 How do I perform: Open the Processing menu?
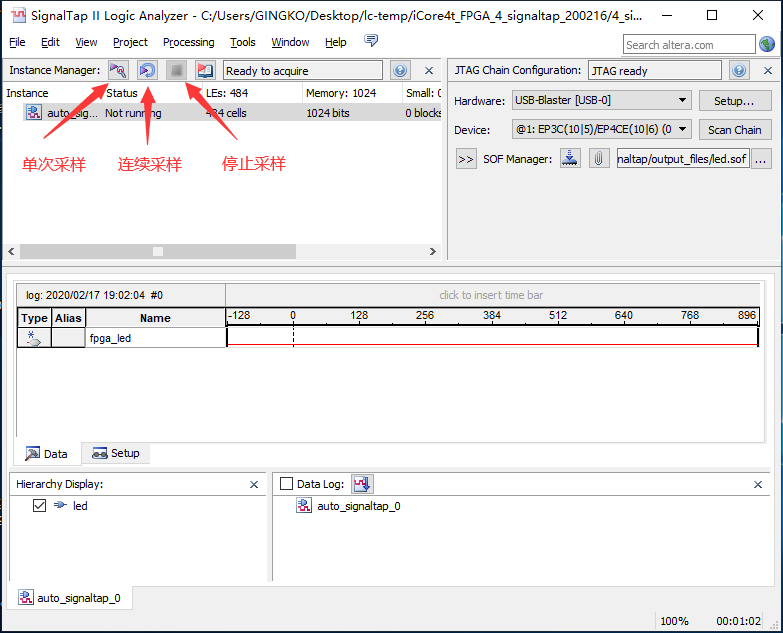[x=188, y=42]
